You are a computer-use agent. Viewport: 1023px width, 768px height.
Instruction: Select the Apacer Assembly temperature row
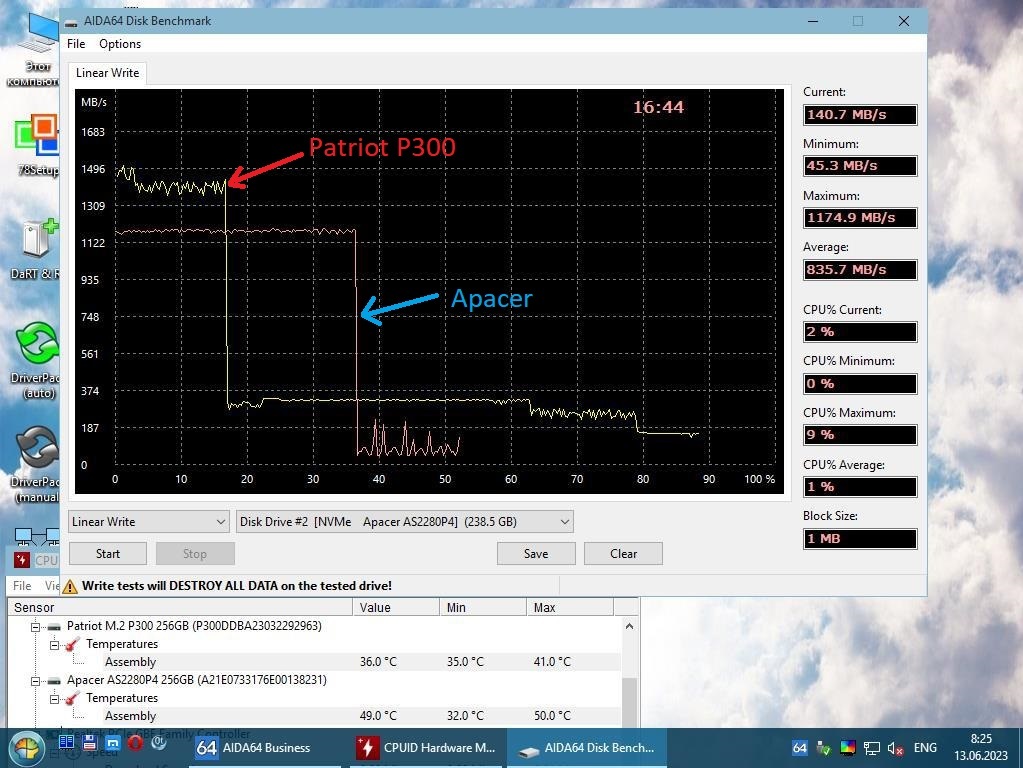point(314,716)
